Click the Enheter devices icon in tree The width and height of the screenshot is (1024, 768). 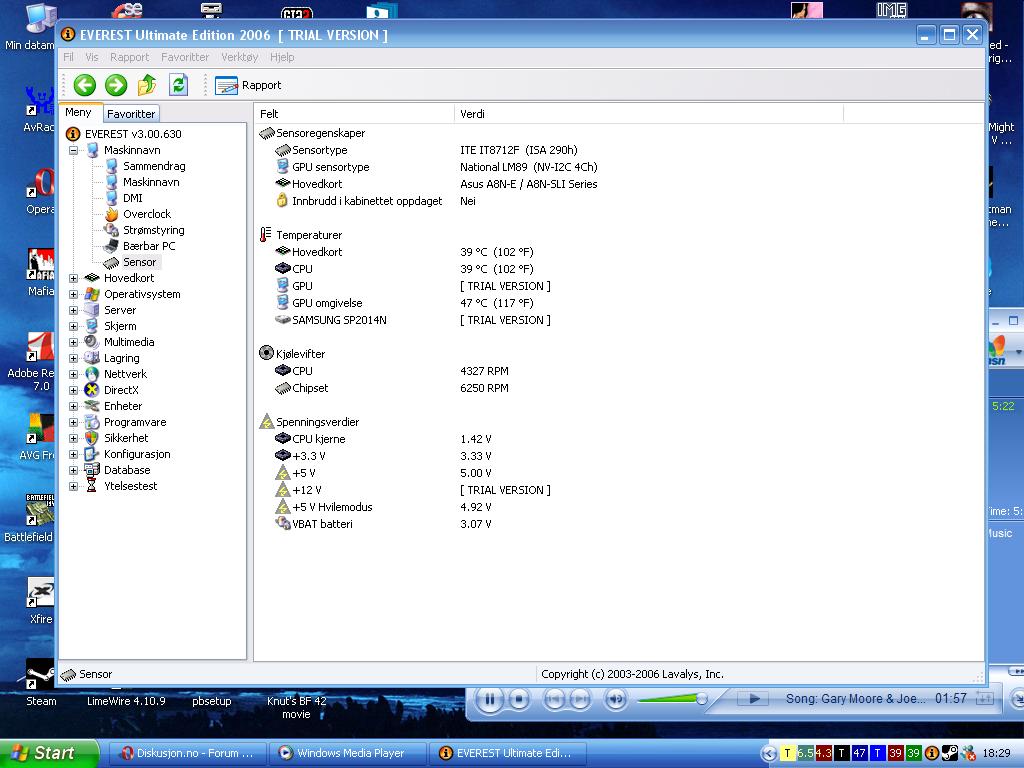tap(92, 406)
